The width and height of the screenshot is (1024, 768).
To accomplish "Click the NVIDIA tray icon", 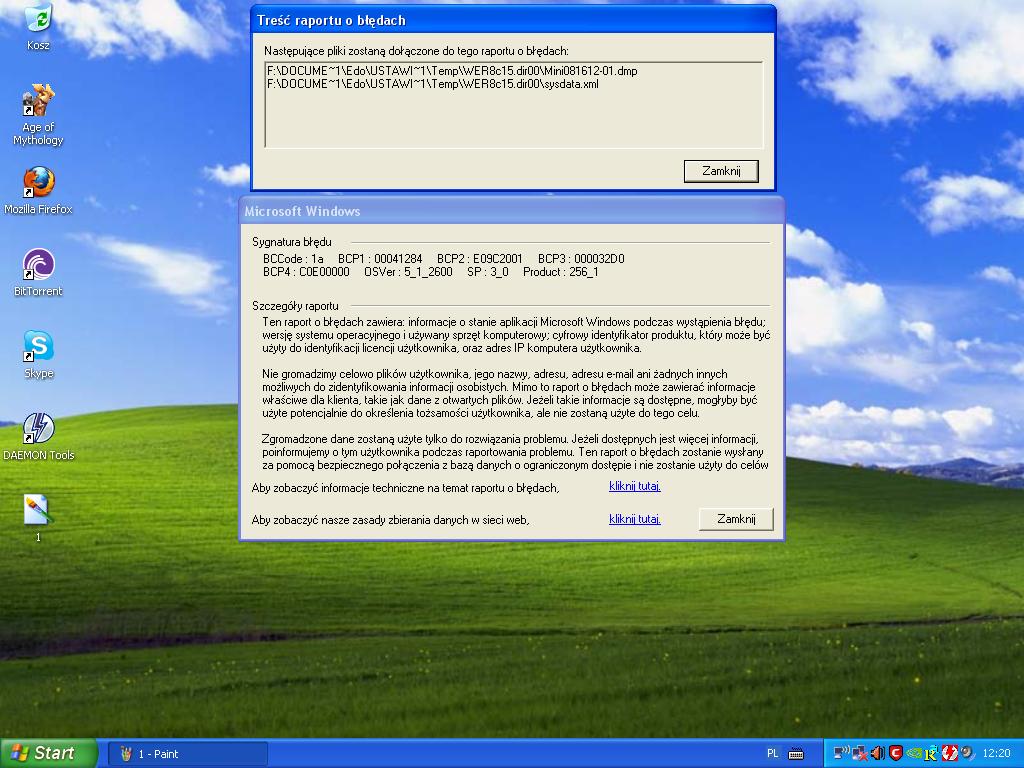I will 914,753.
